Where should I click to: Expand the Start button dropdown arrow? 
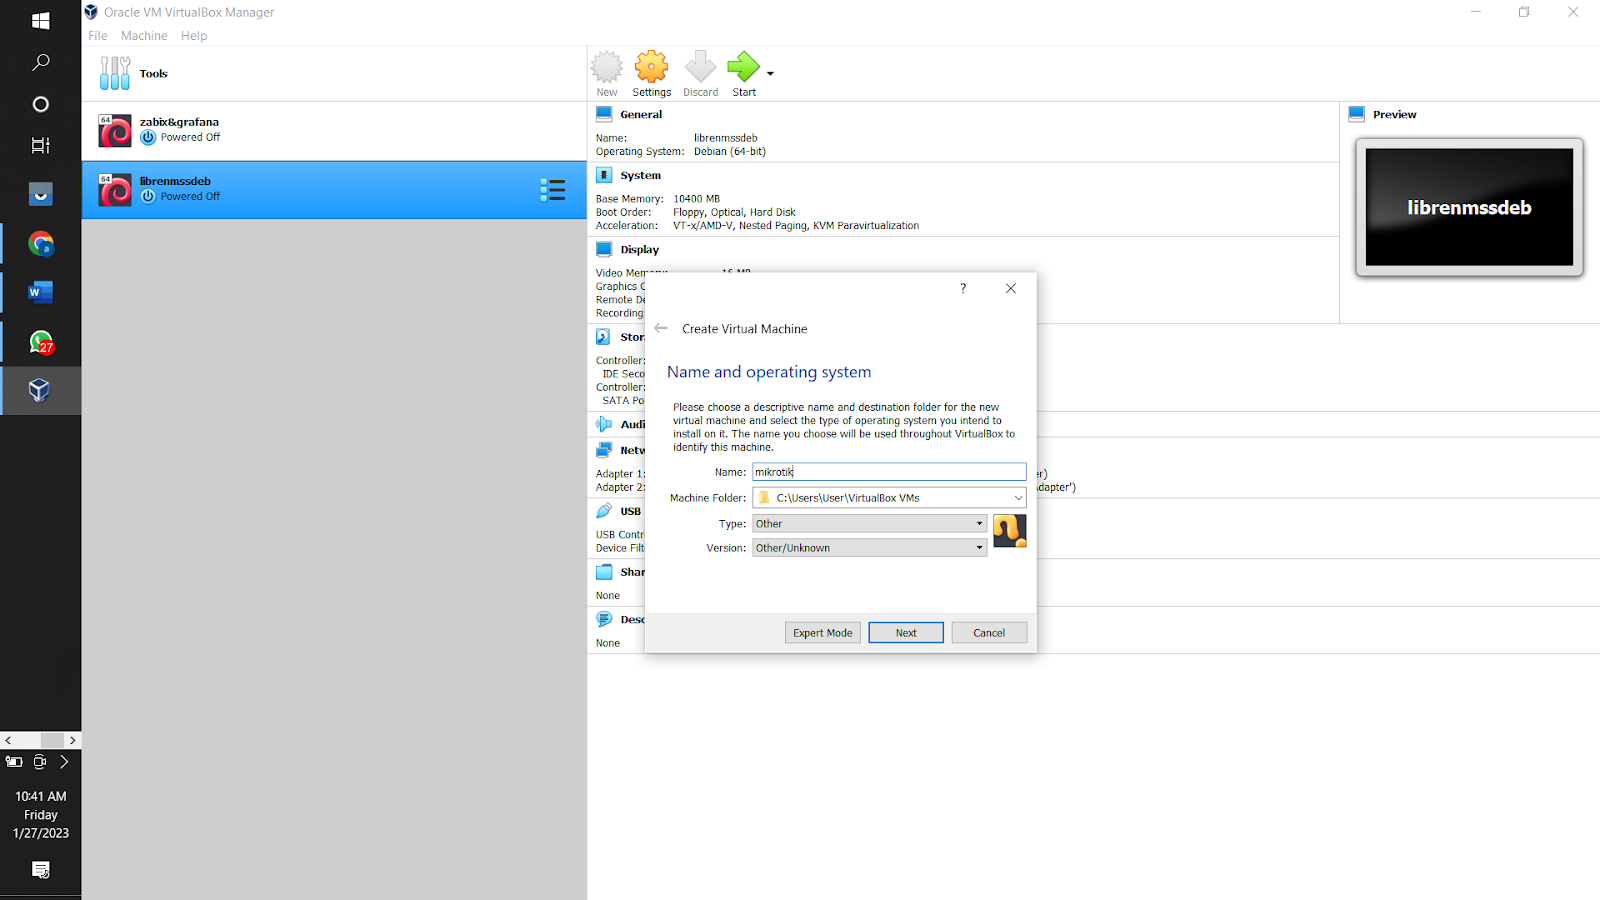coord(770,73)
